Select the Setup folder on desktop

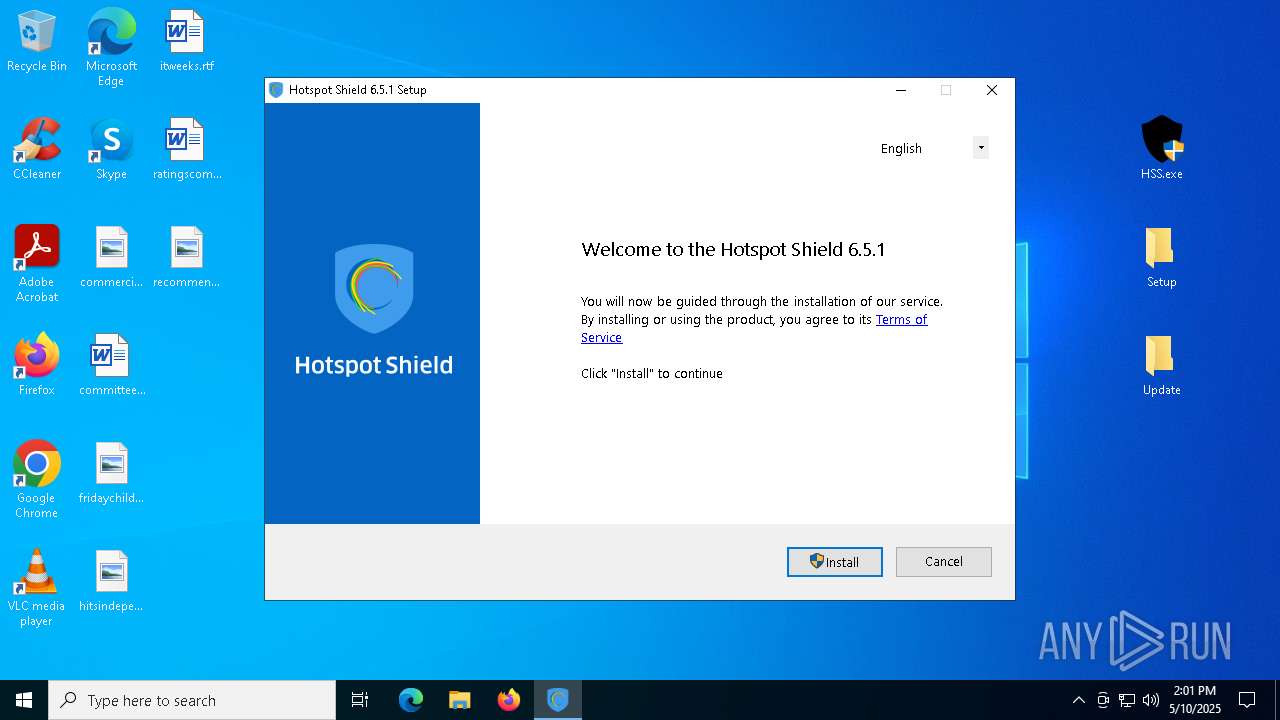click(1162, 258)
